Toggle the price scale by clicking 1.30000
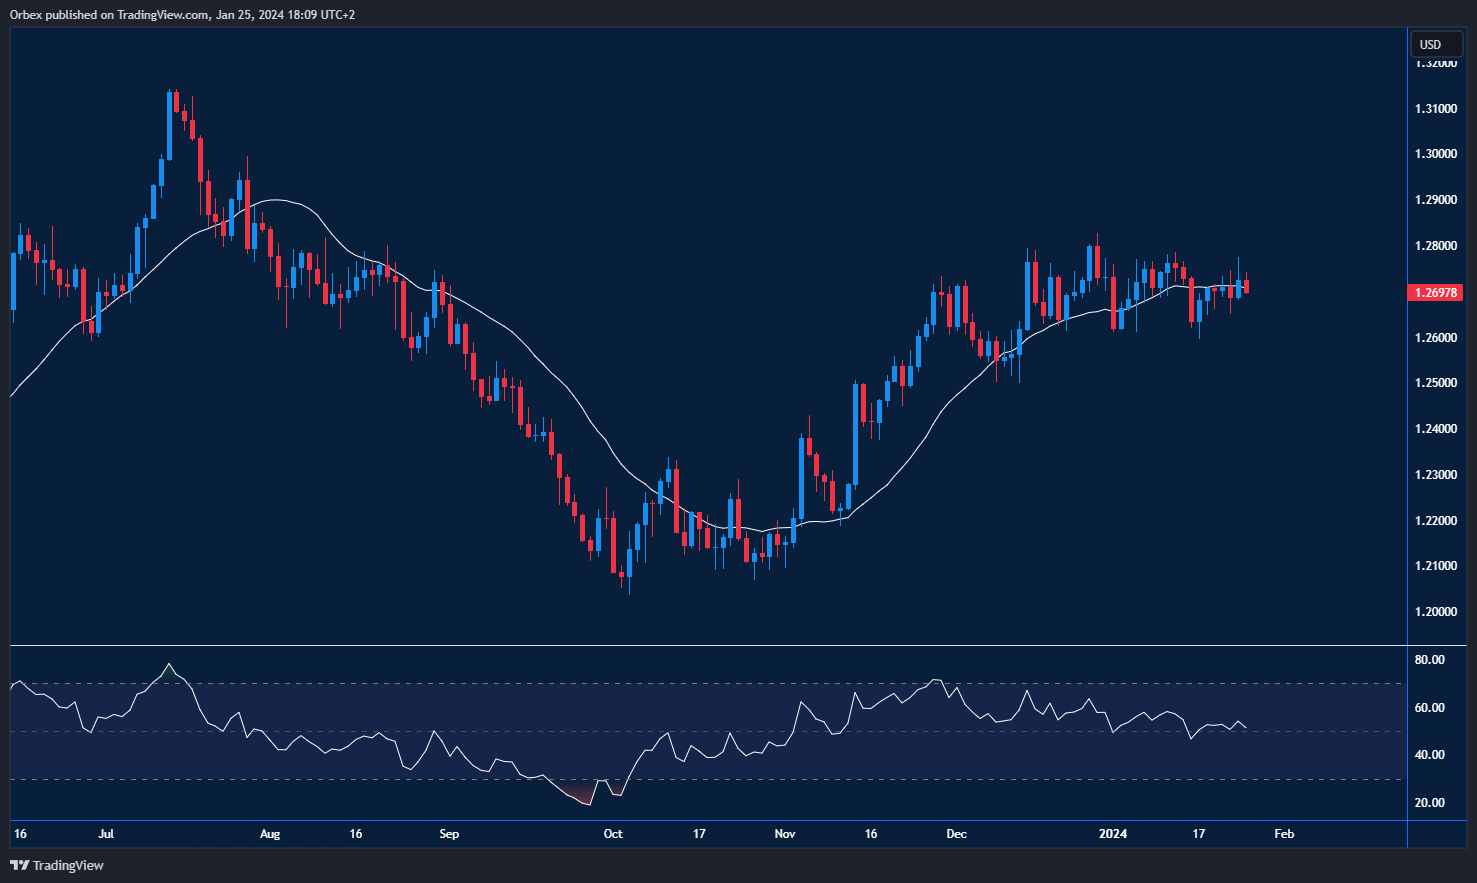 1436,153
